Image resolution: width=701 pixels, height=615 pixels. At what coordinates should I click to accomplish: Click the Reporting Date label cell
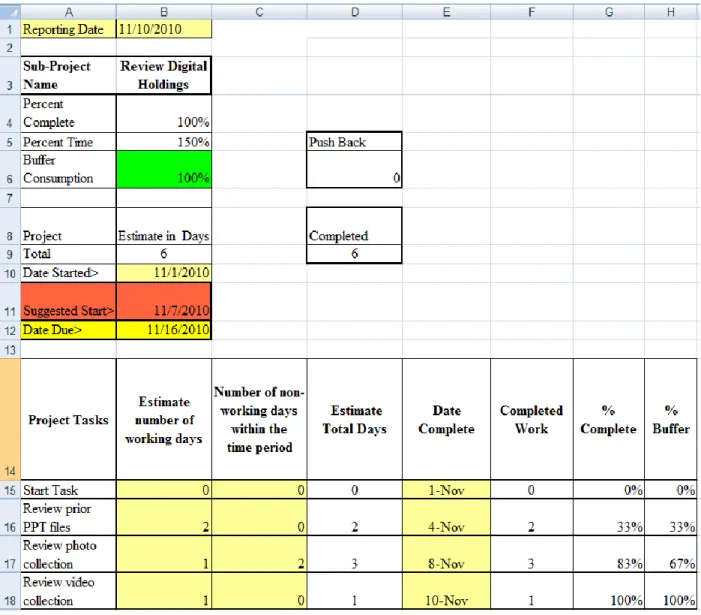68,29
